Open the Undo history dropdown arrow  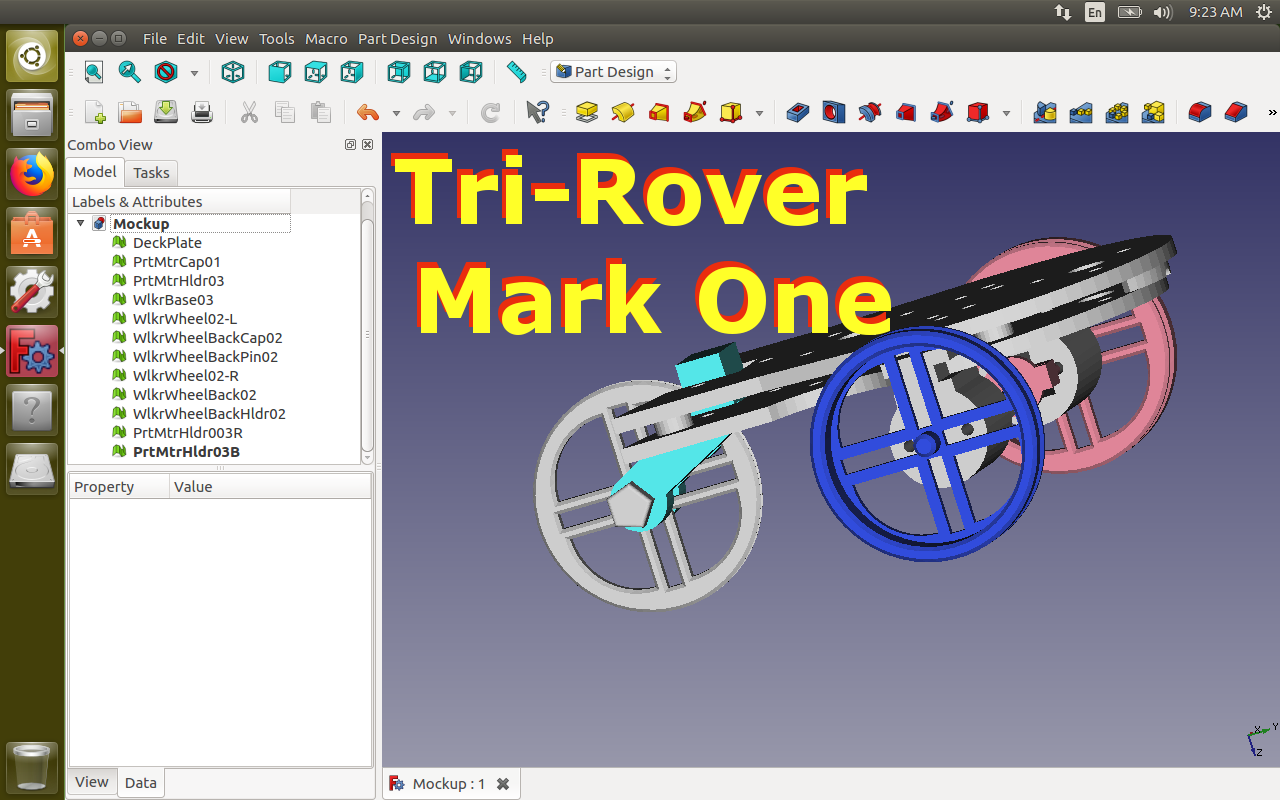396,113
